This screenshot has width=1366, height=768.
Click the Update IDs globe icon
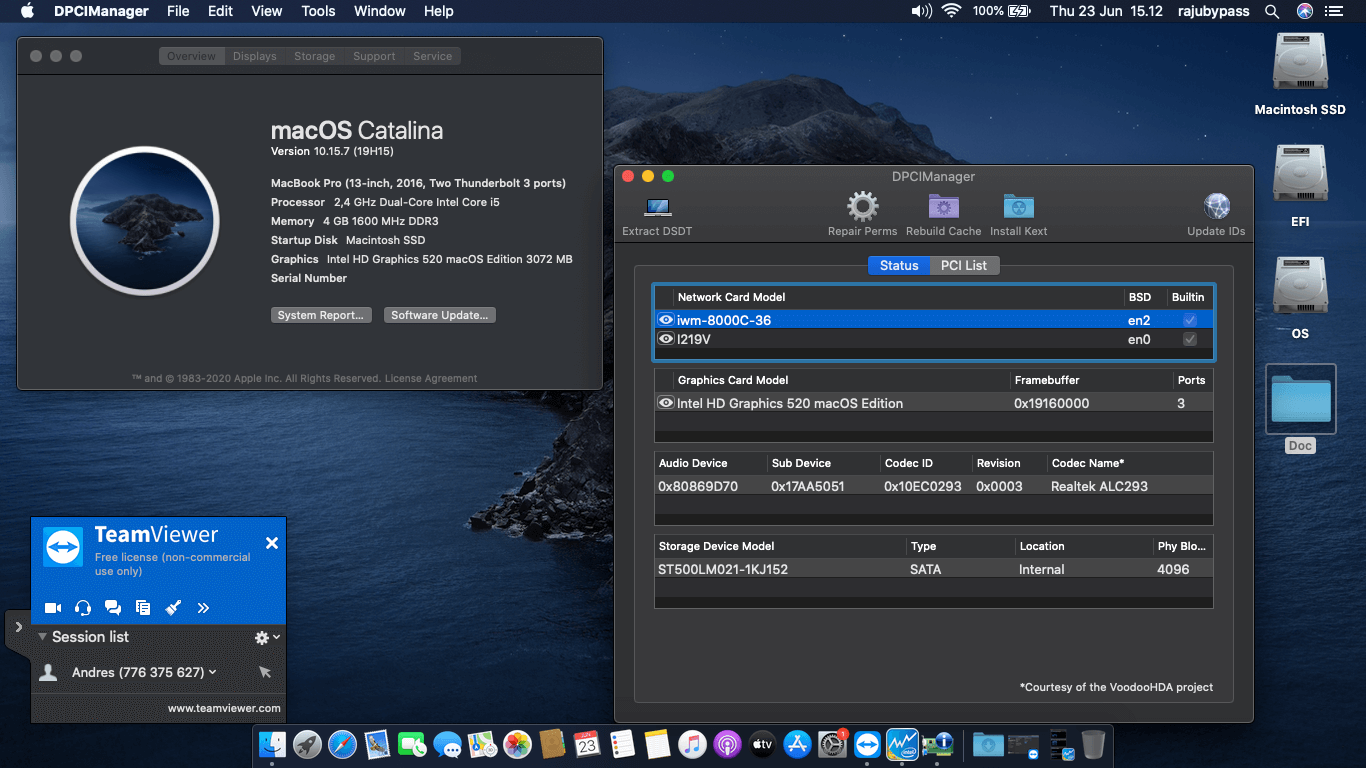tap(1216, 207)
